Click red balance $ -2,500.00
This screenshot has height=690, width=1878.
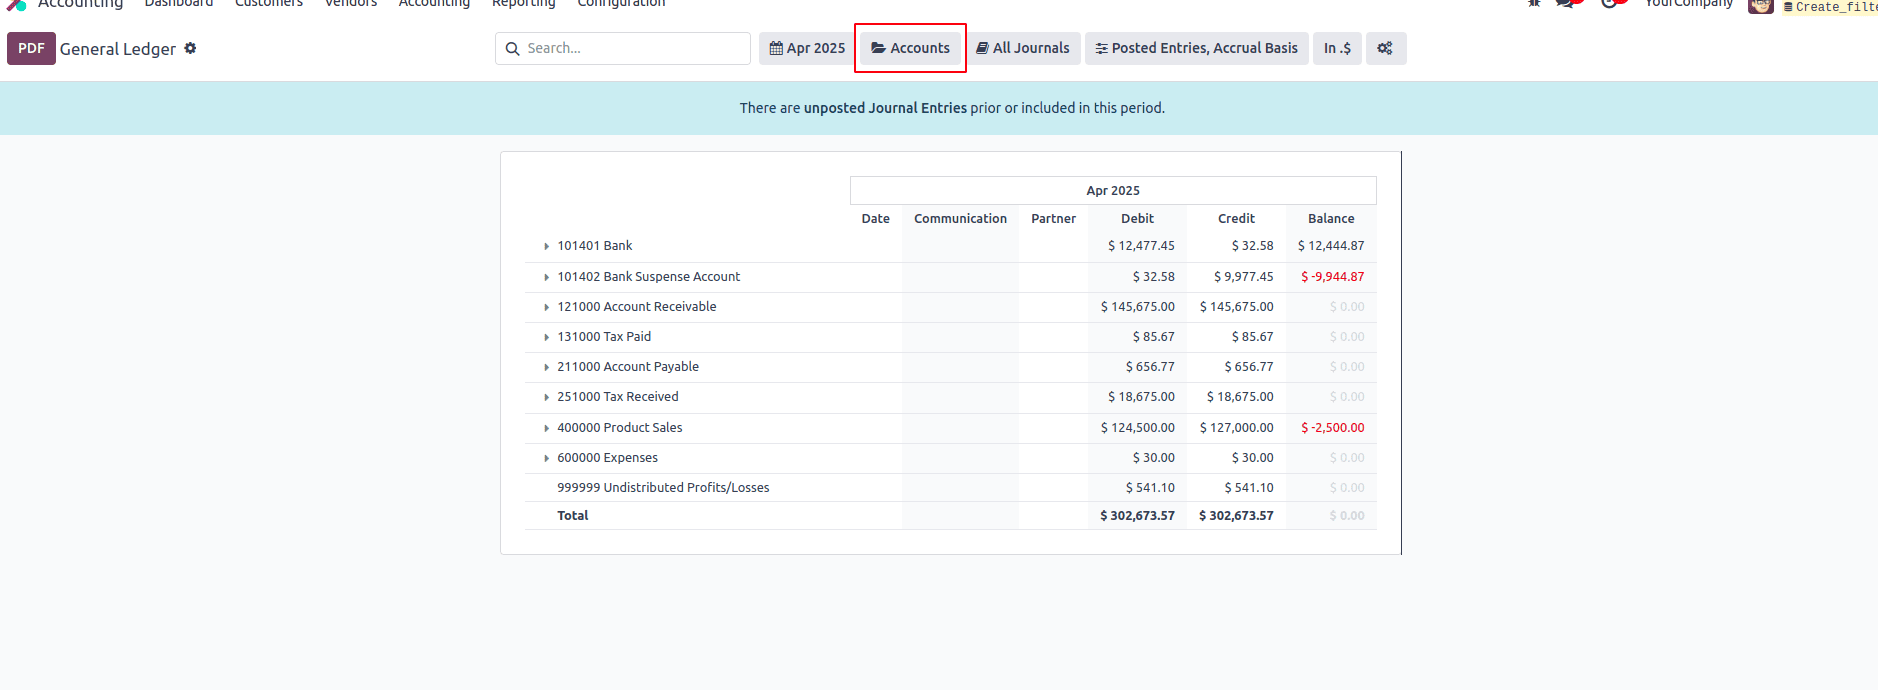click(x=1332, y=428)
